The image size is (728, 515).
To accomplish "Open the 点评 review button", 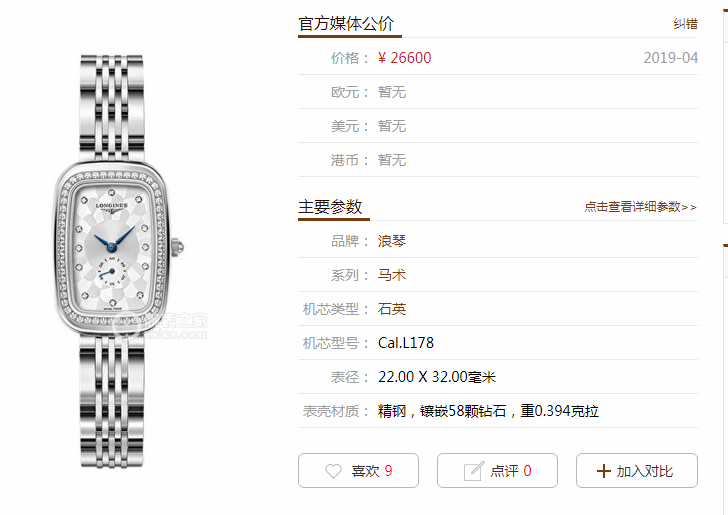I will coord(497,470).
